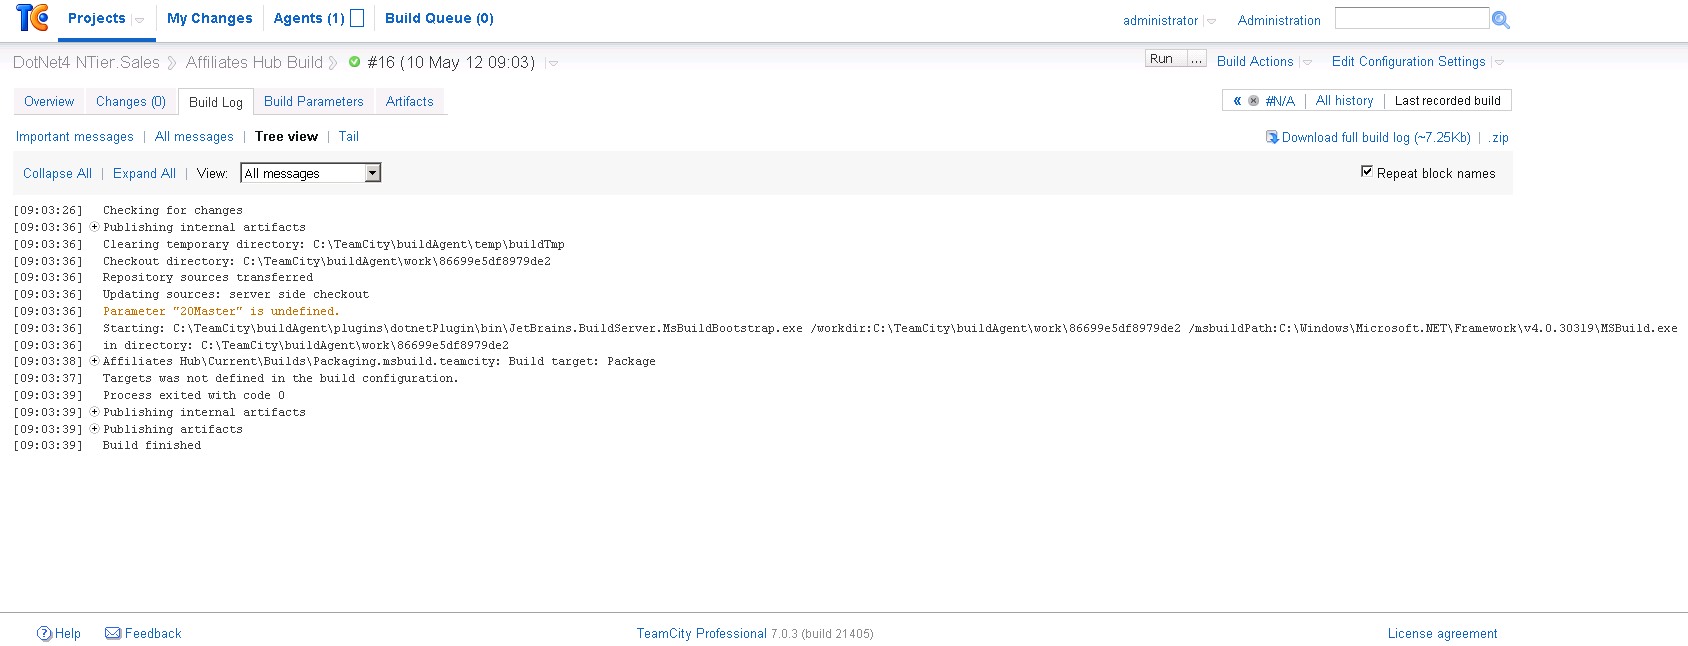Click Expand All link

(x=144, y=173)
